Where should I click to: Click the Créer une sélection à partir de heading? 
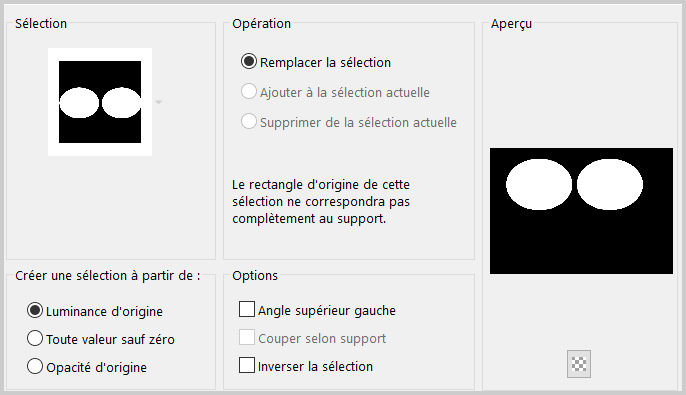pyautogui.click(x=108, y=276)
